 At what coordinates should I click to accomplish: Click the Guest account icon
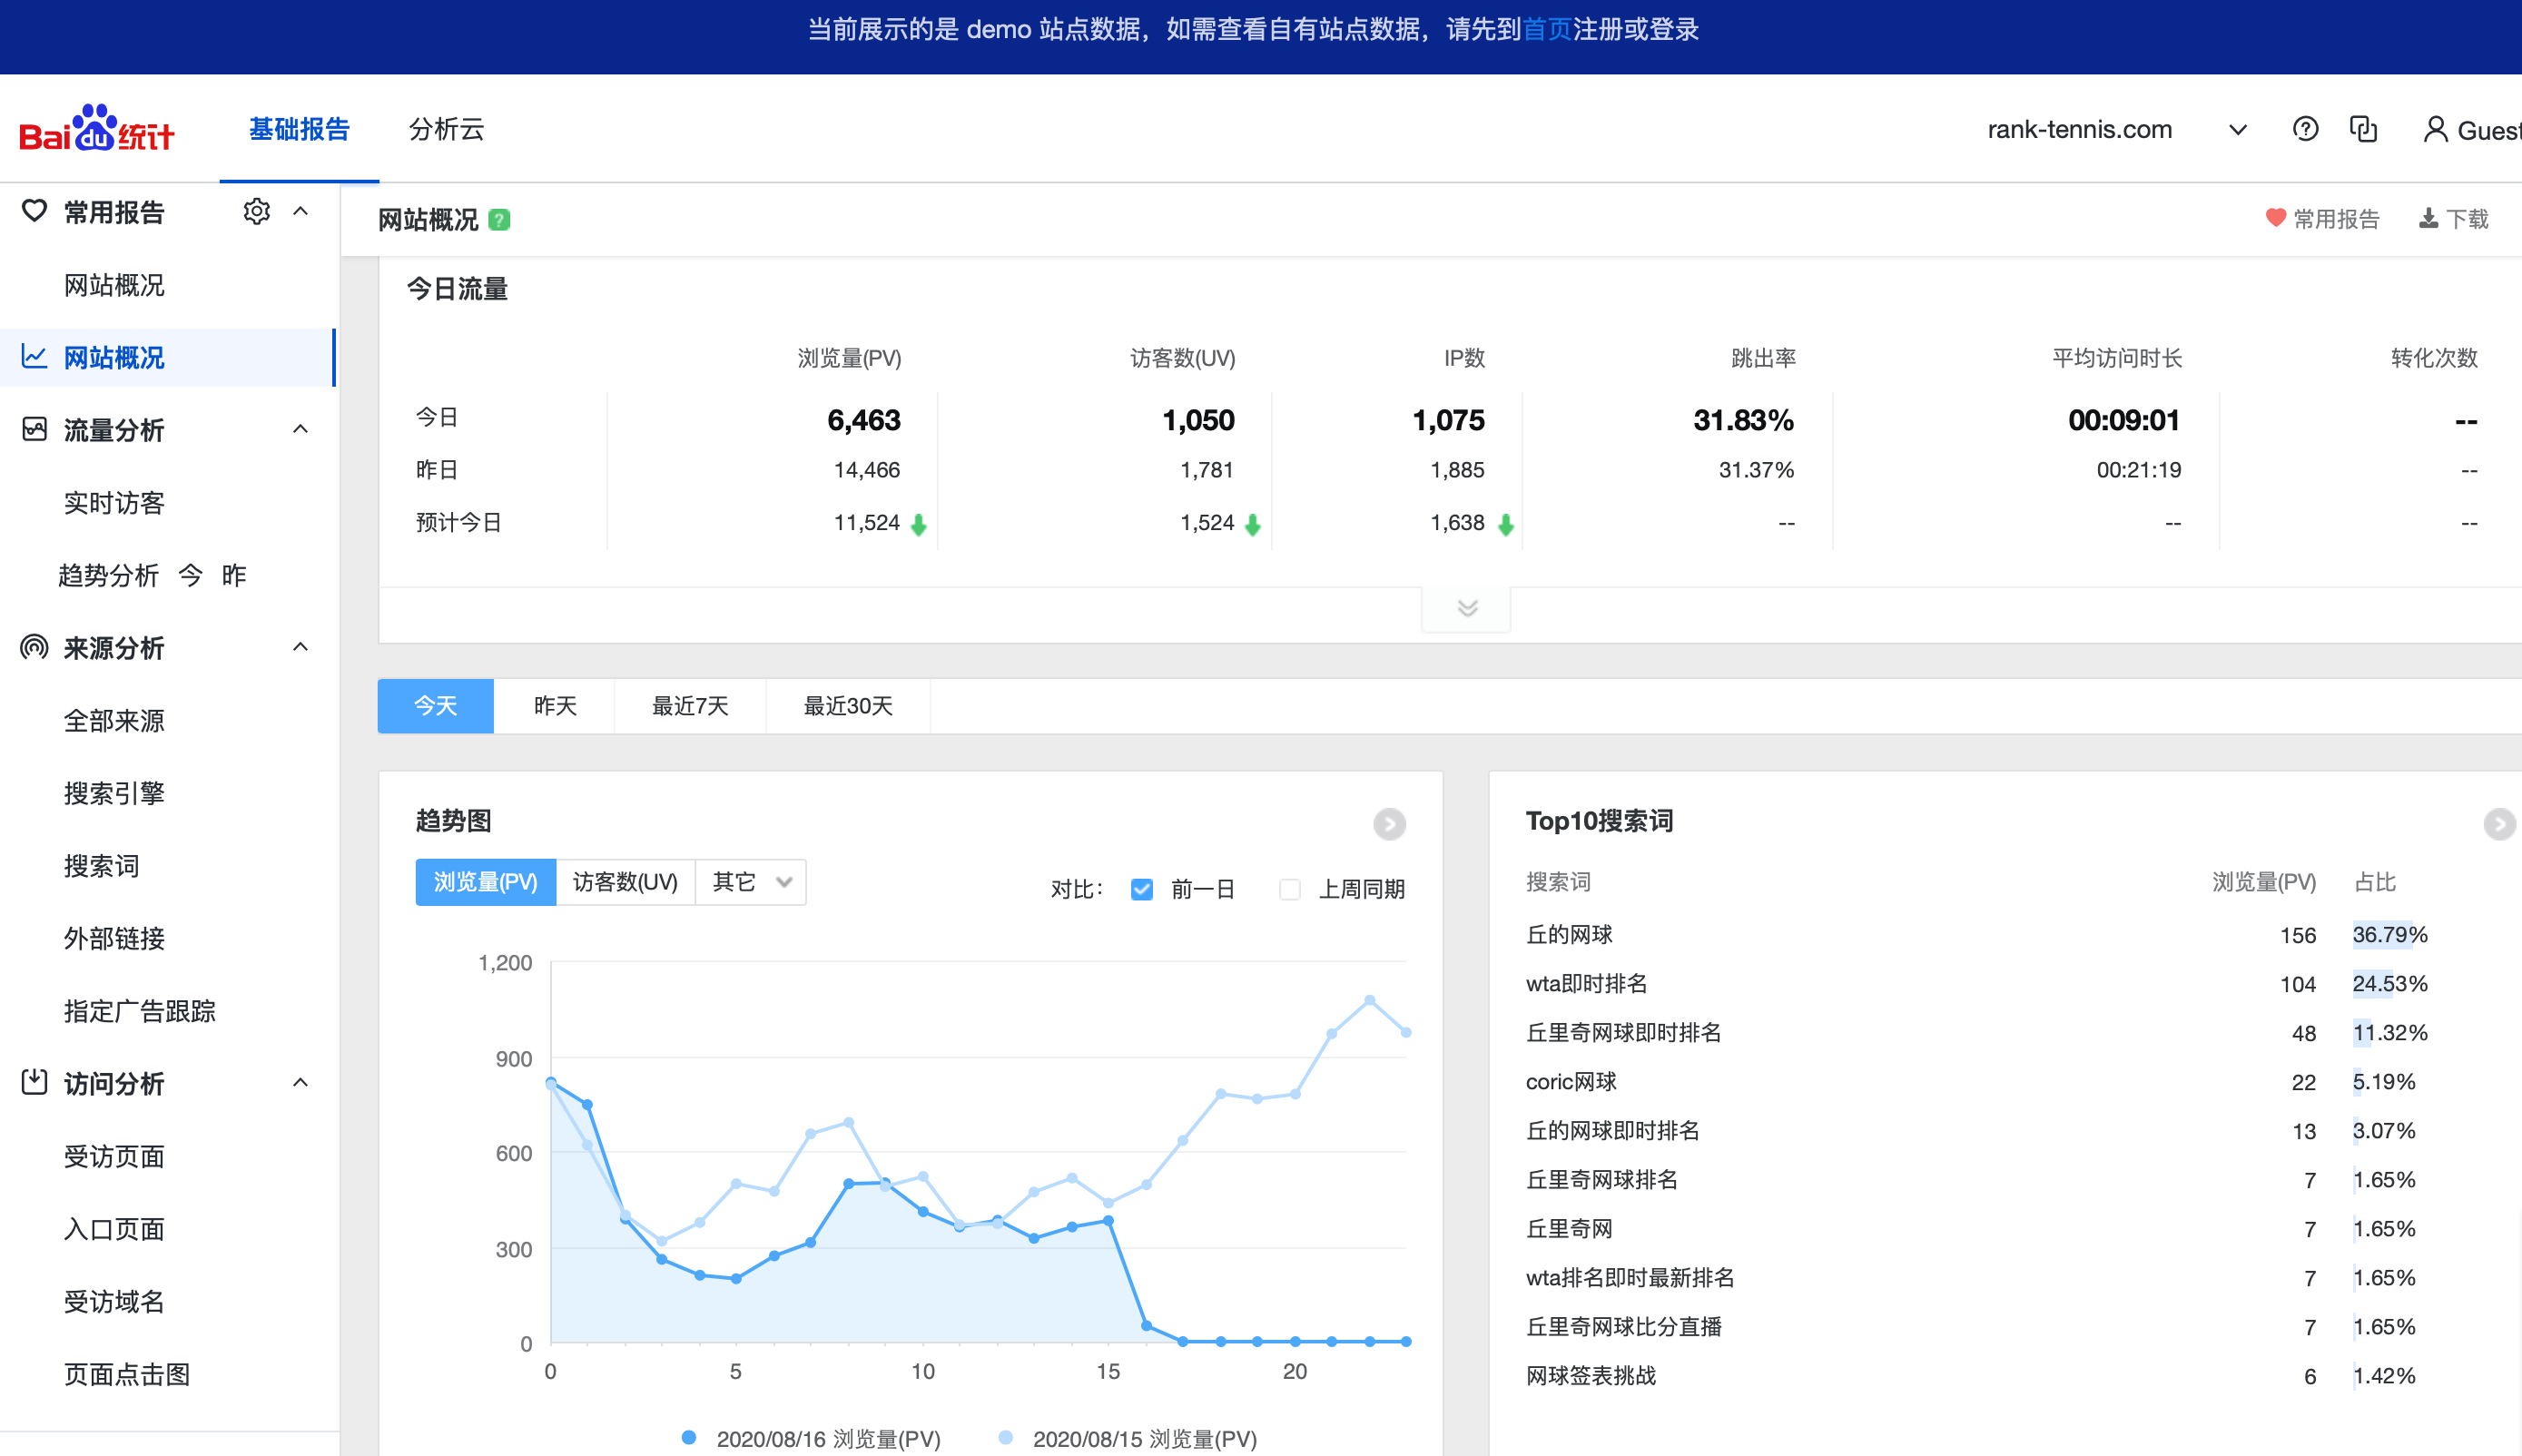click(2435, 128)
